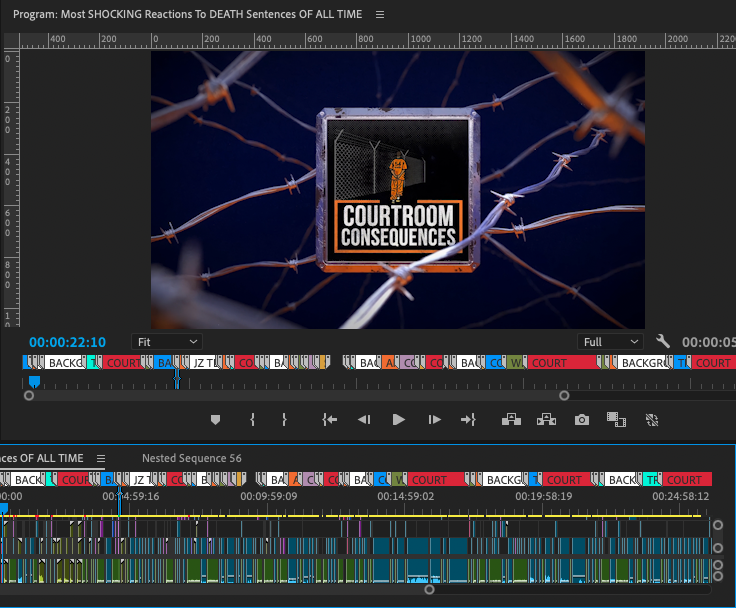The height and width of the screenshot is (608, 736).
Task: Click the Courtroom Consequences logo in preview
Action: [x=398, y=190]
